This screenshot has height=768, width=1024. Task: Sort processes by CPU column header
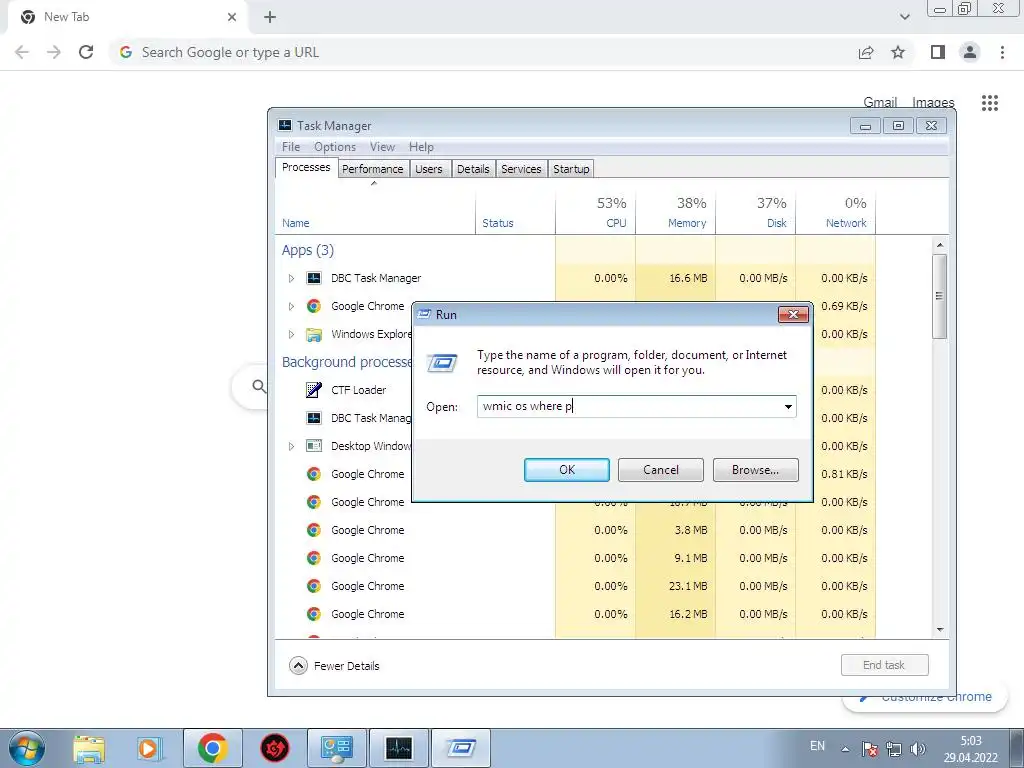[x=595, y=212]
